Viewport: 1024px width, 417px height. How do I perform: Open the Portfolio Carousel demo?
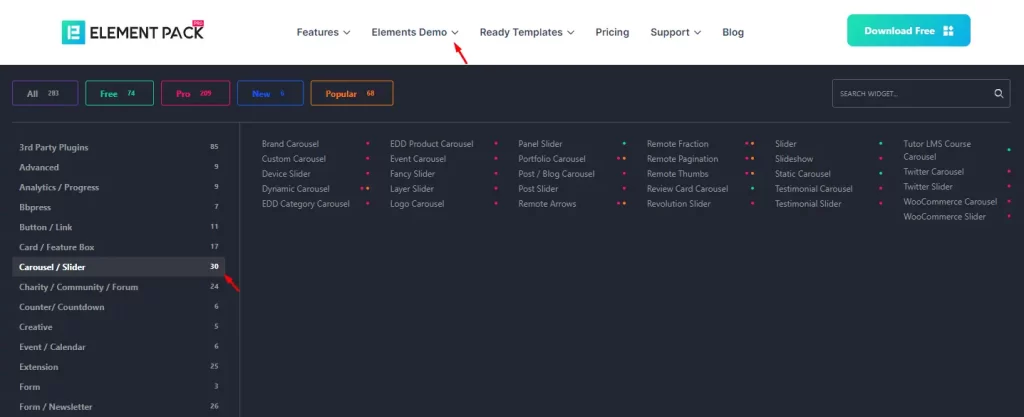point(552,159)
